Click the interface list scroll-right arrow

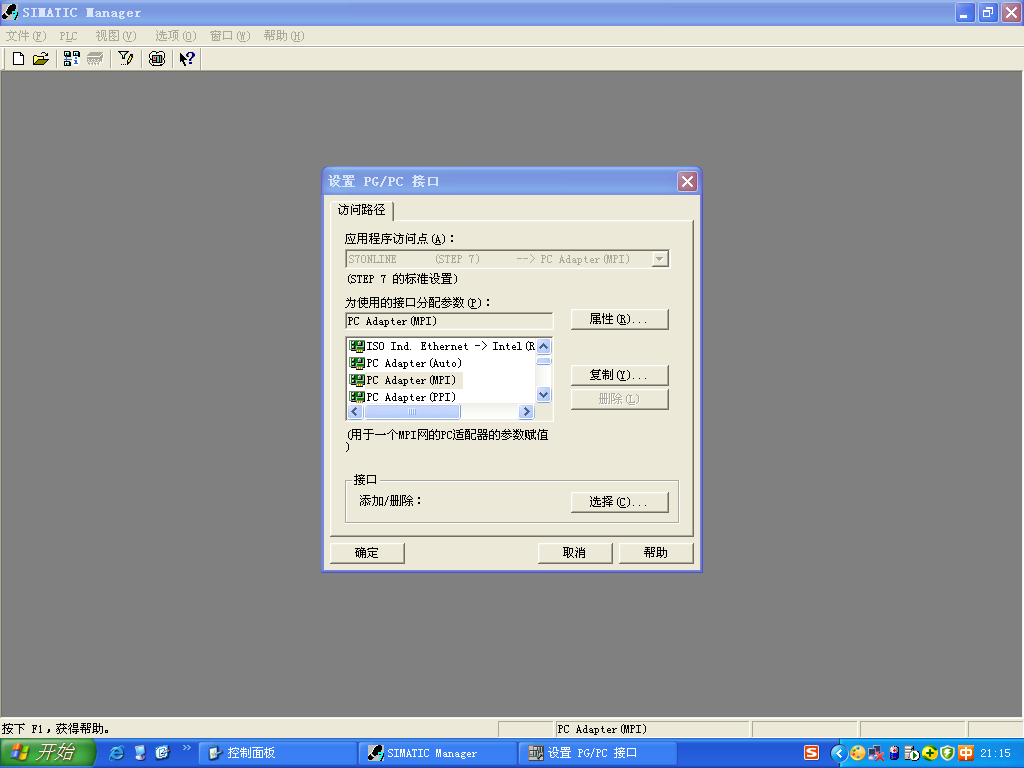click(526, 412)
